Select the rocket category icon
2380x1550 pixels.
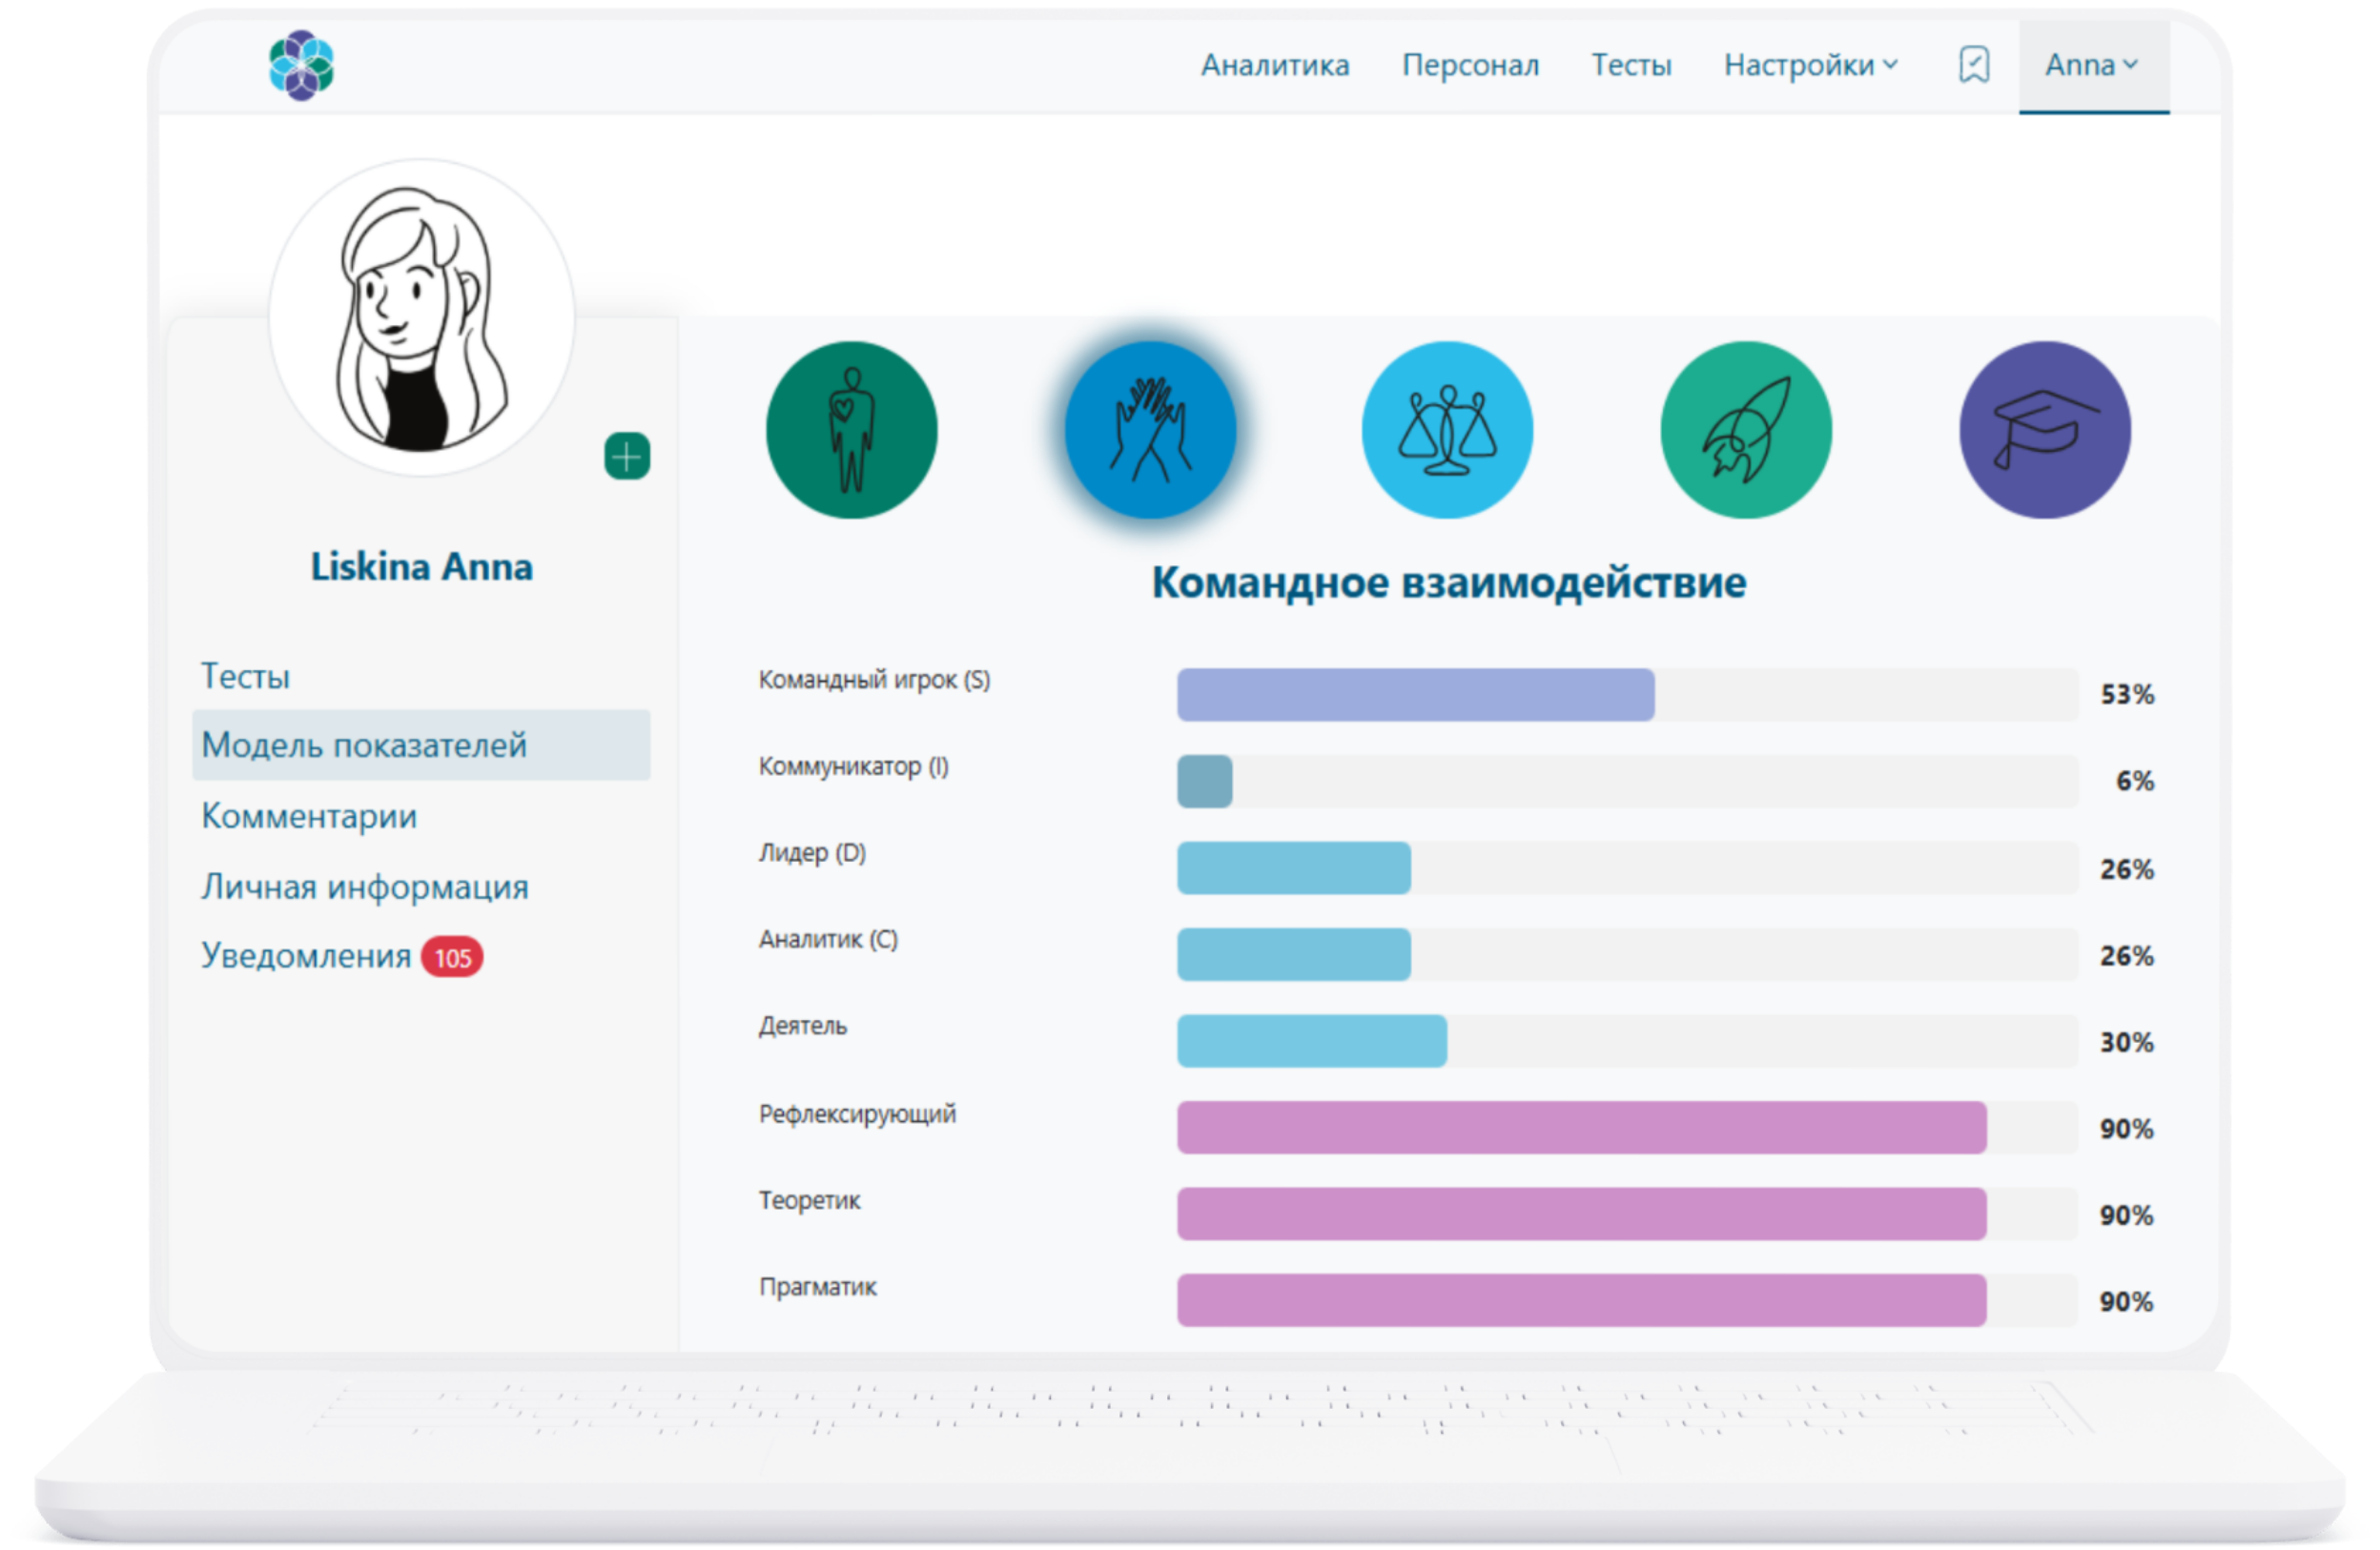click(1746, 430)
